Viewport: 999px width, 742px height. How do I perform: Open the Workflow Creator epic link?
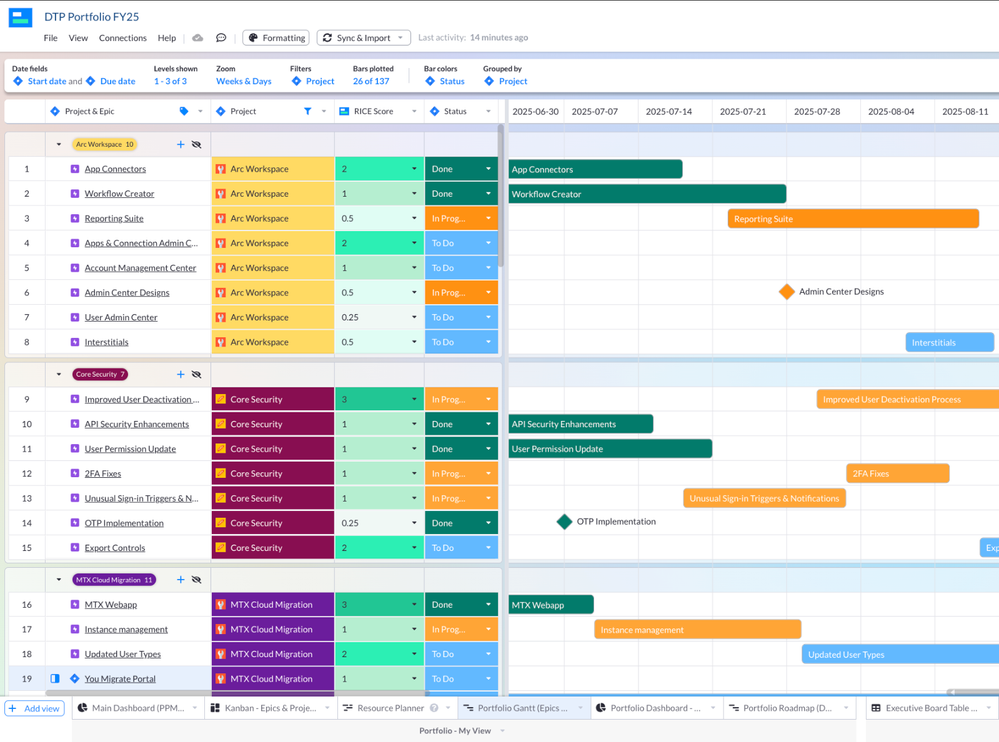[119, 194]
